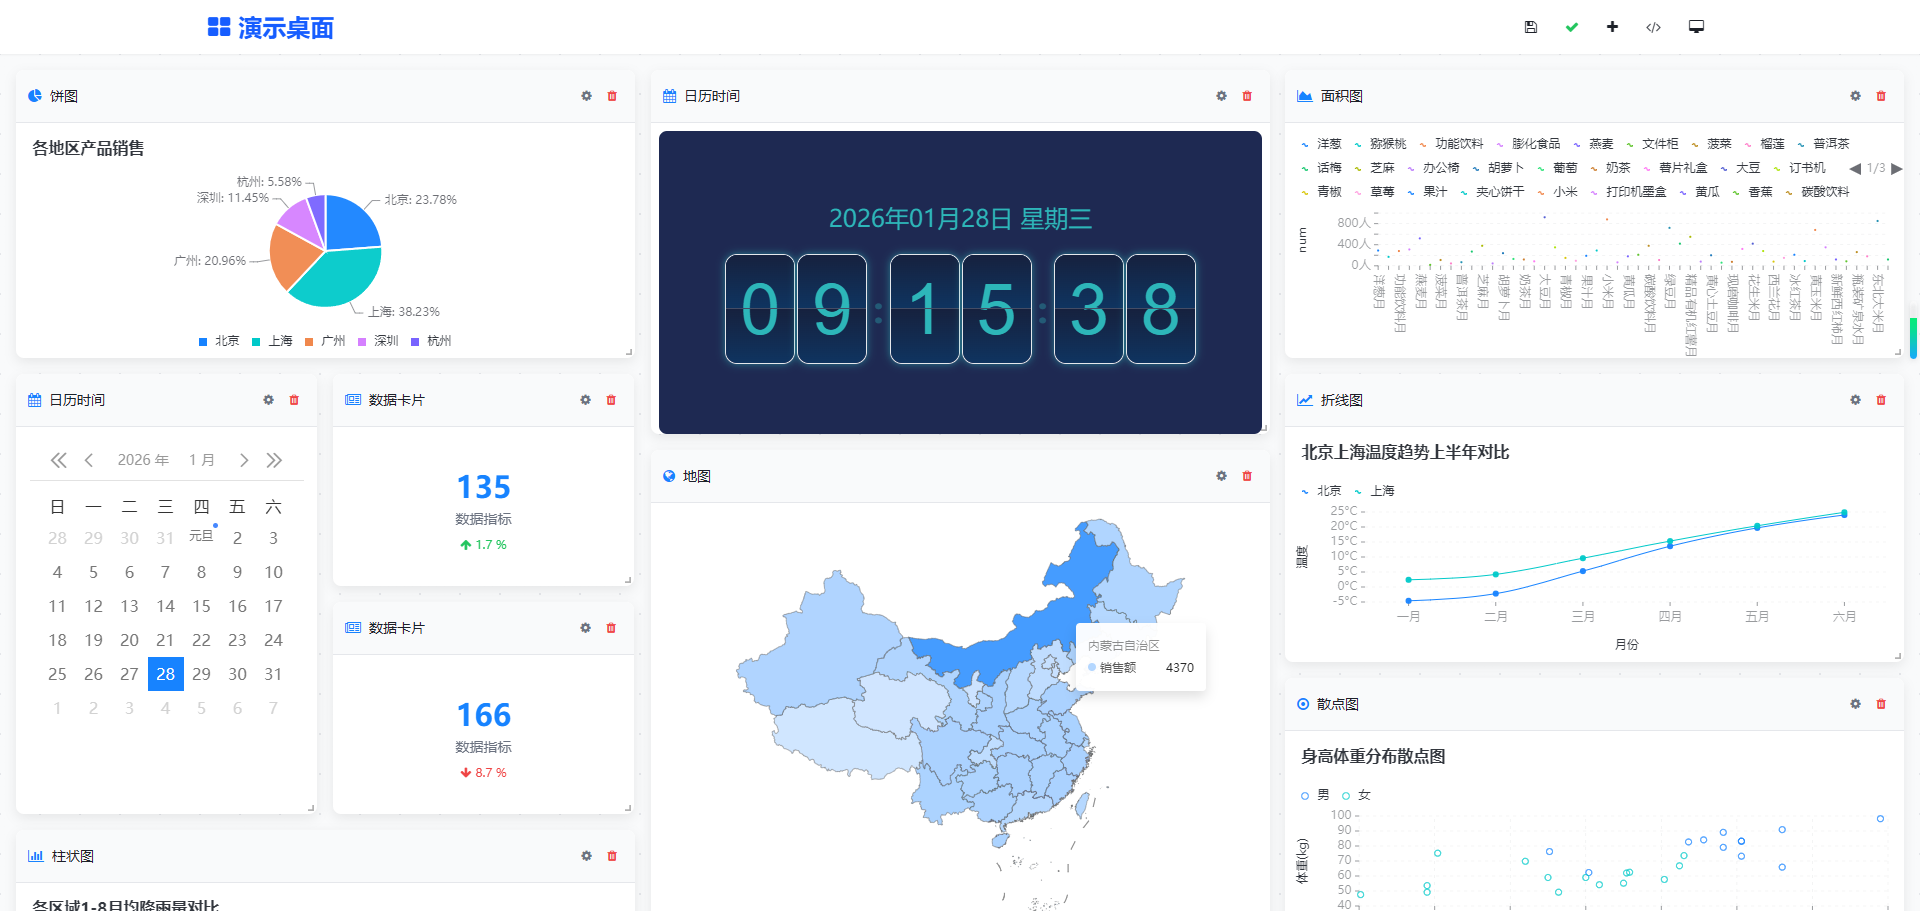The image size is (1920, 911).
Task: Save the dashboard layout
Action: [x=1530, y=27]
